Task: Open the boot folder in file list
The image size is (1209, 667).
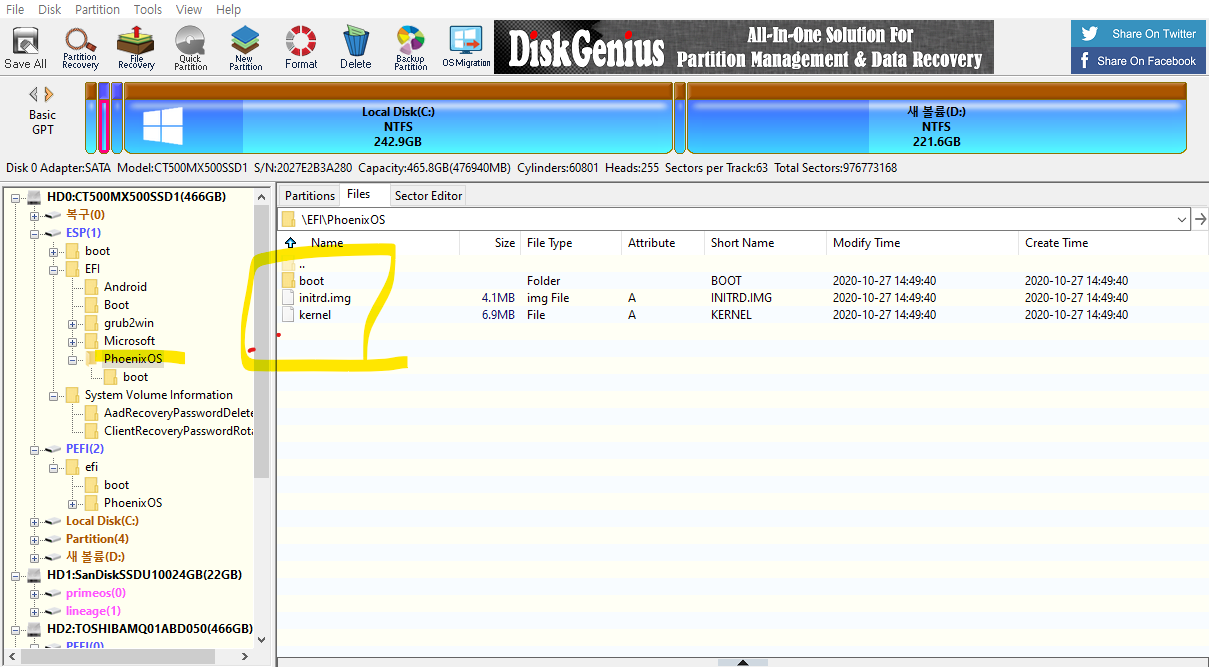Action: tap(311, 281)
